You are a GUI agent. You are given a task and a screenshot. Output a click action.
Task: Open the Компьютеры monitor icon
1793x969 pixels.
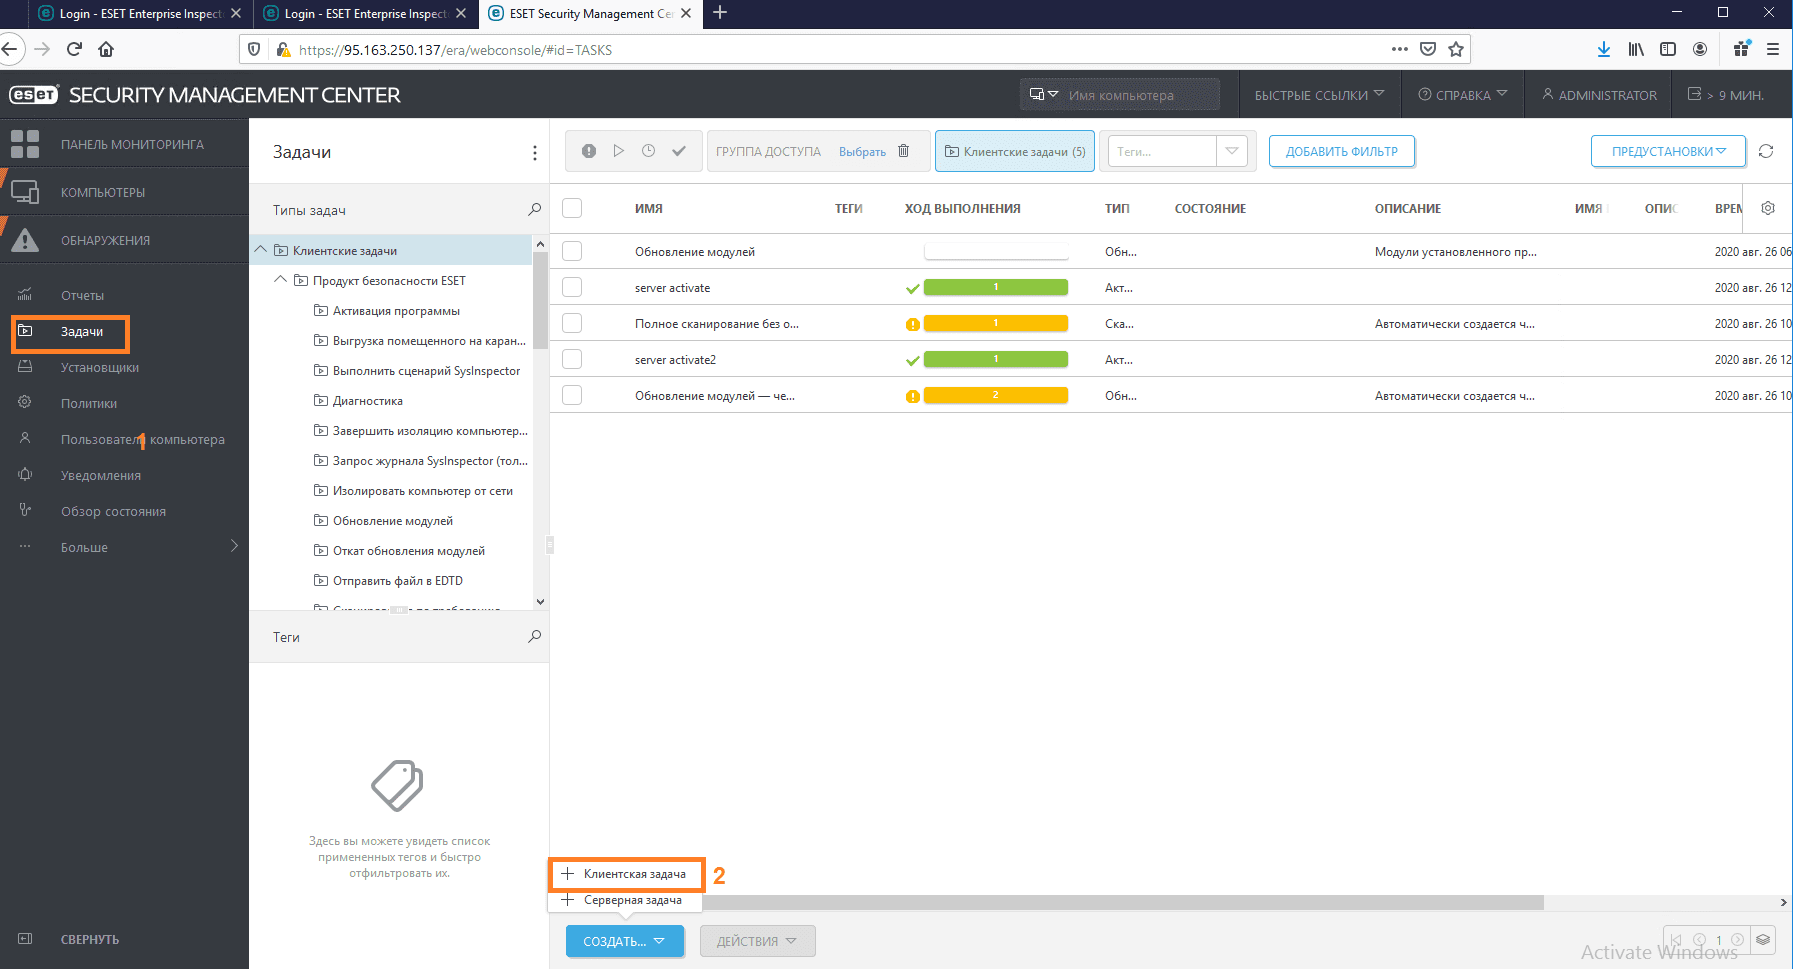(25, 192)
